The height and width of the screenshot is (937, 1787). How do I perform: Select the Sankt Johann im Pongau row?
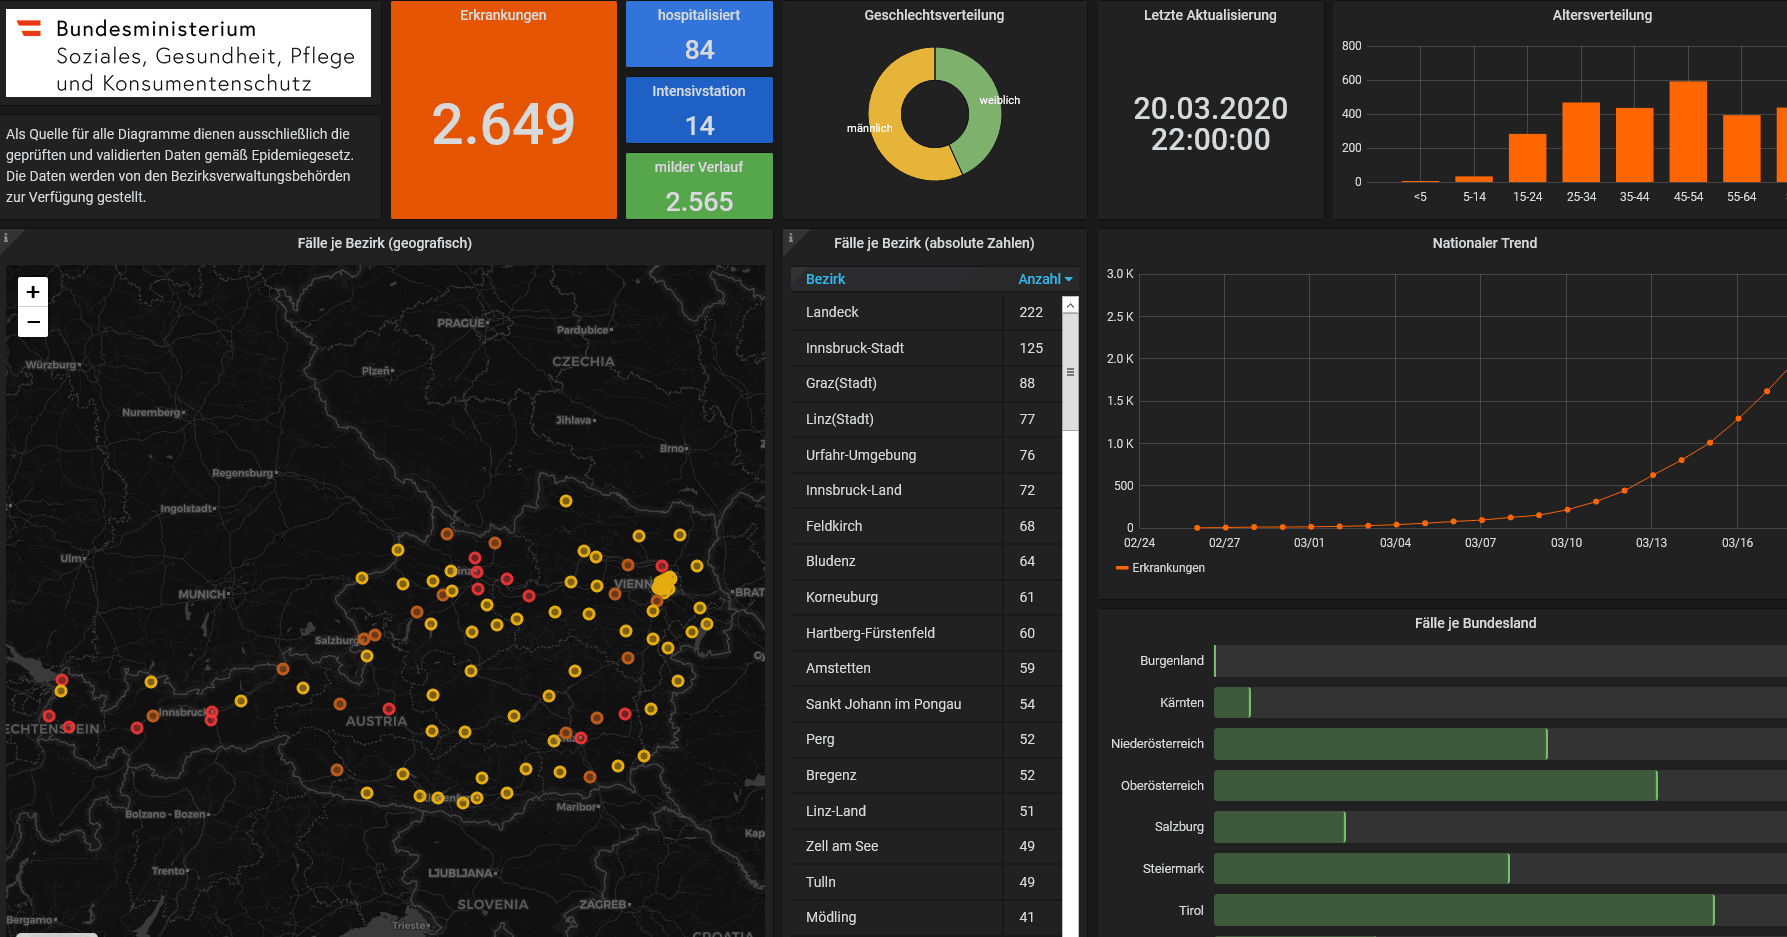[926, 704]
